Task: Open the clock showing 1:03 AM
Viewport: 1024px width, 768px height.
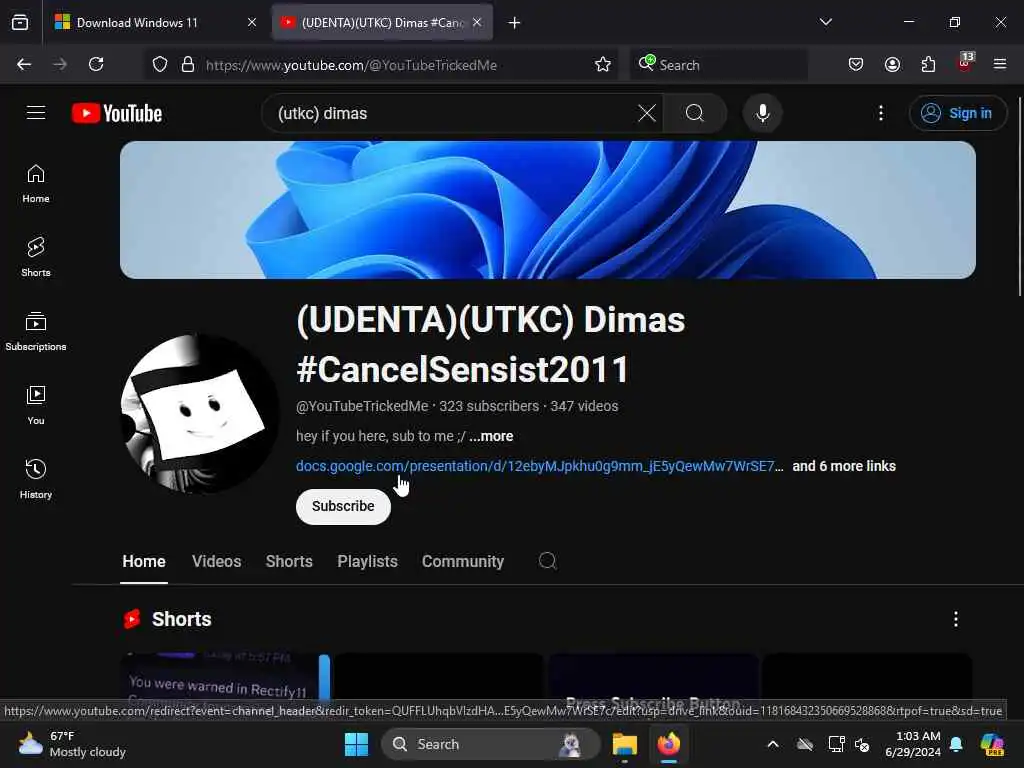Action: 912,744
